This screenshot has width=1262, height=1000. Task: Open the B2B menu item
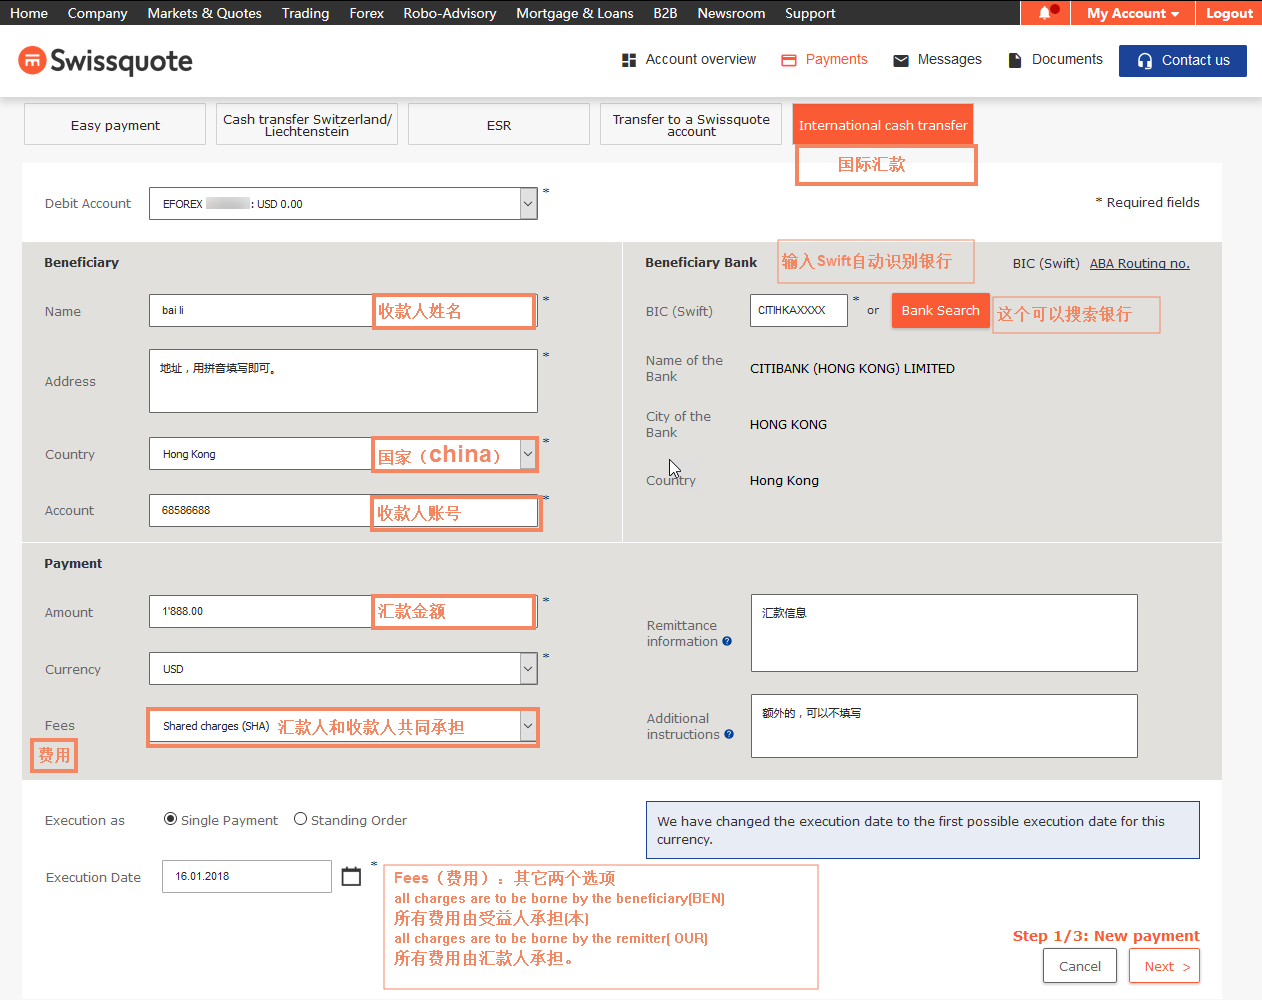[x=665, y=13]
